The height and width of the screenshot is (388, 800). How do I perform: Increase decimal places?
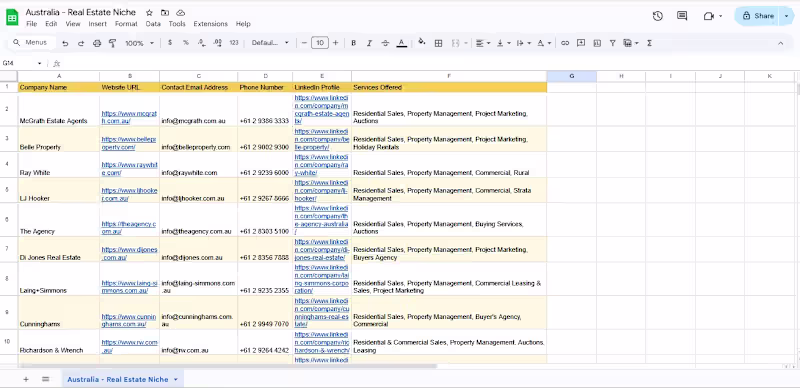click(x=217, y=43)
